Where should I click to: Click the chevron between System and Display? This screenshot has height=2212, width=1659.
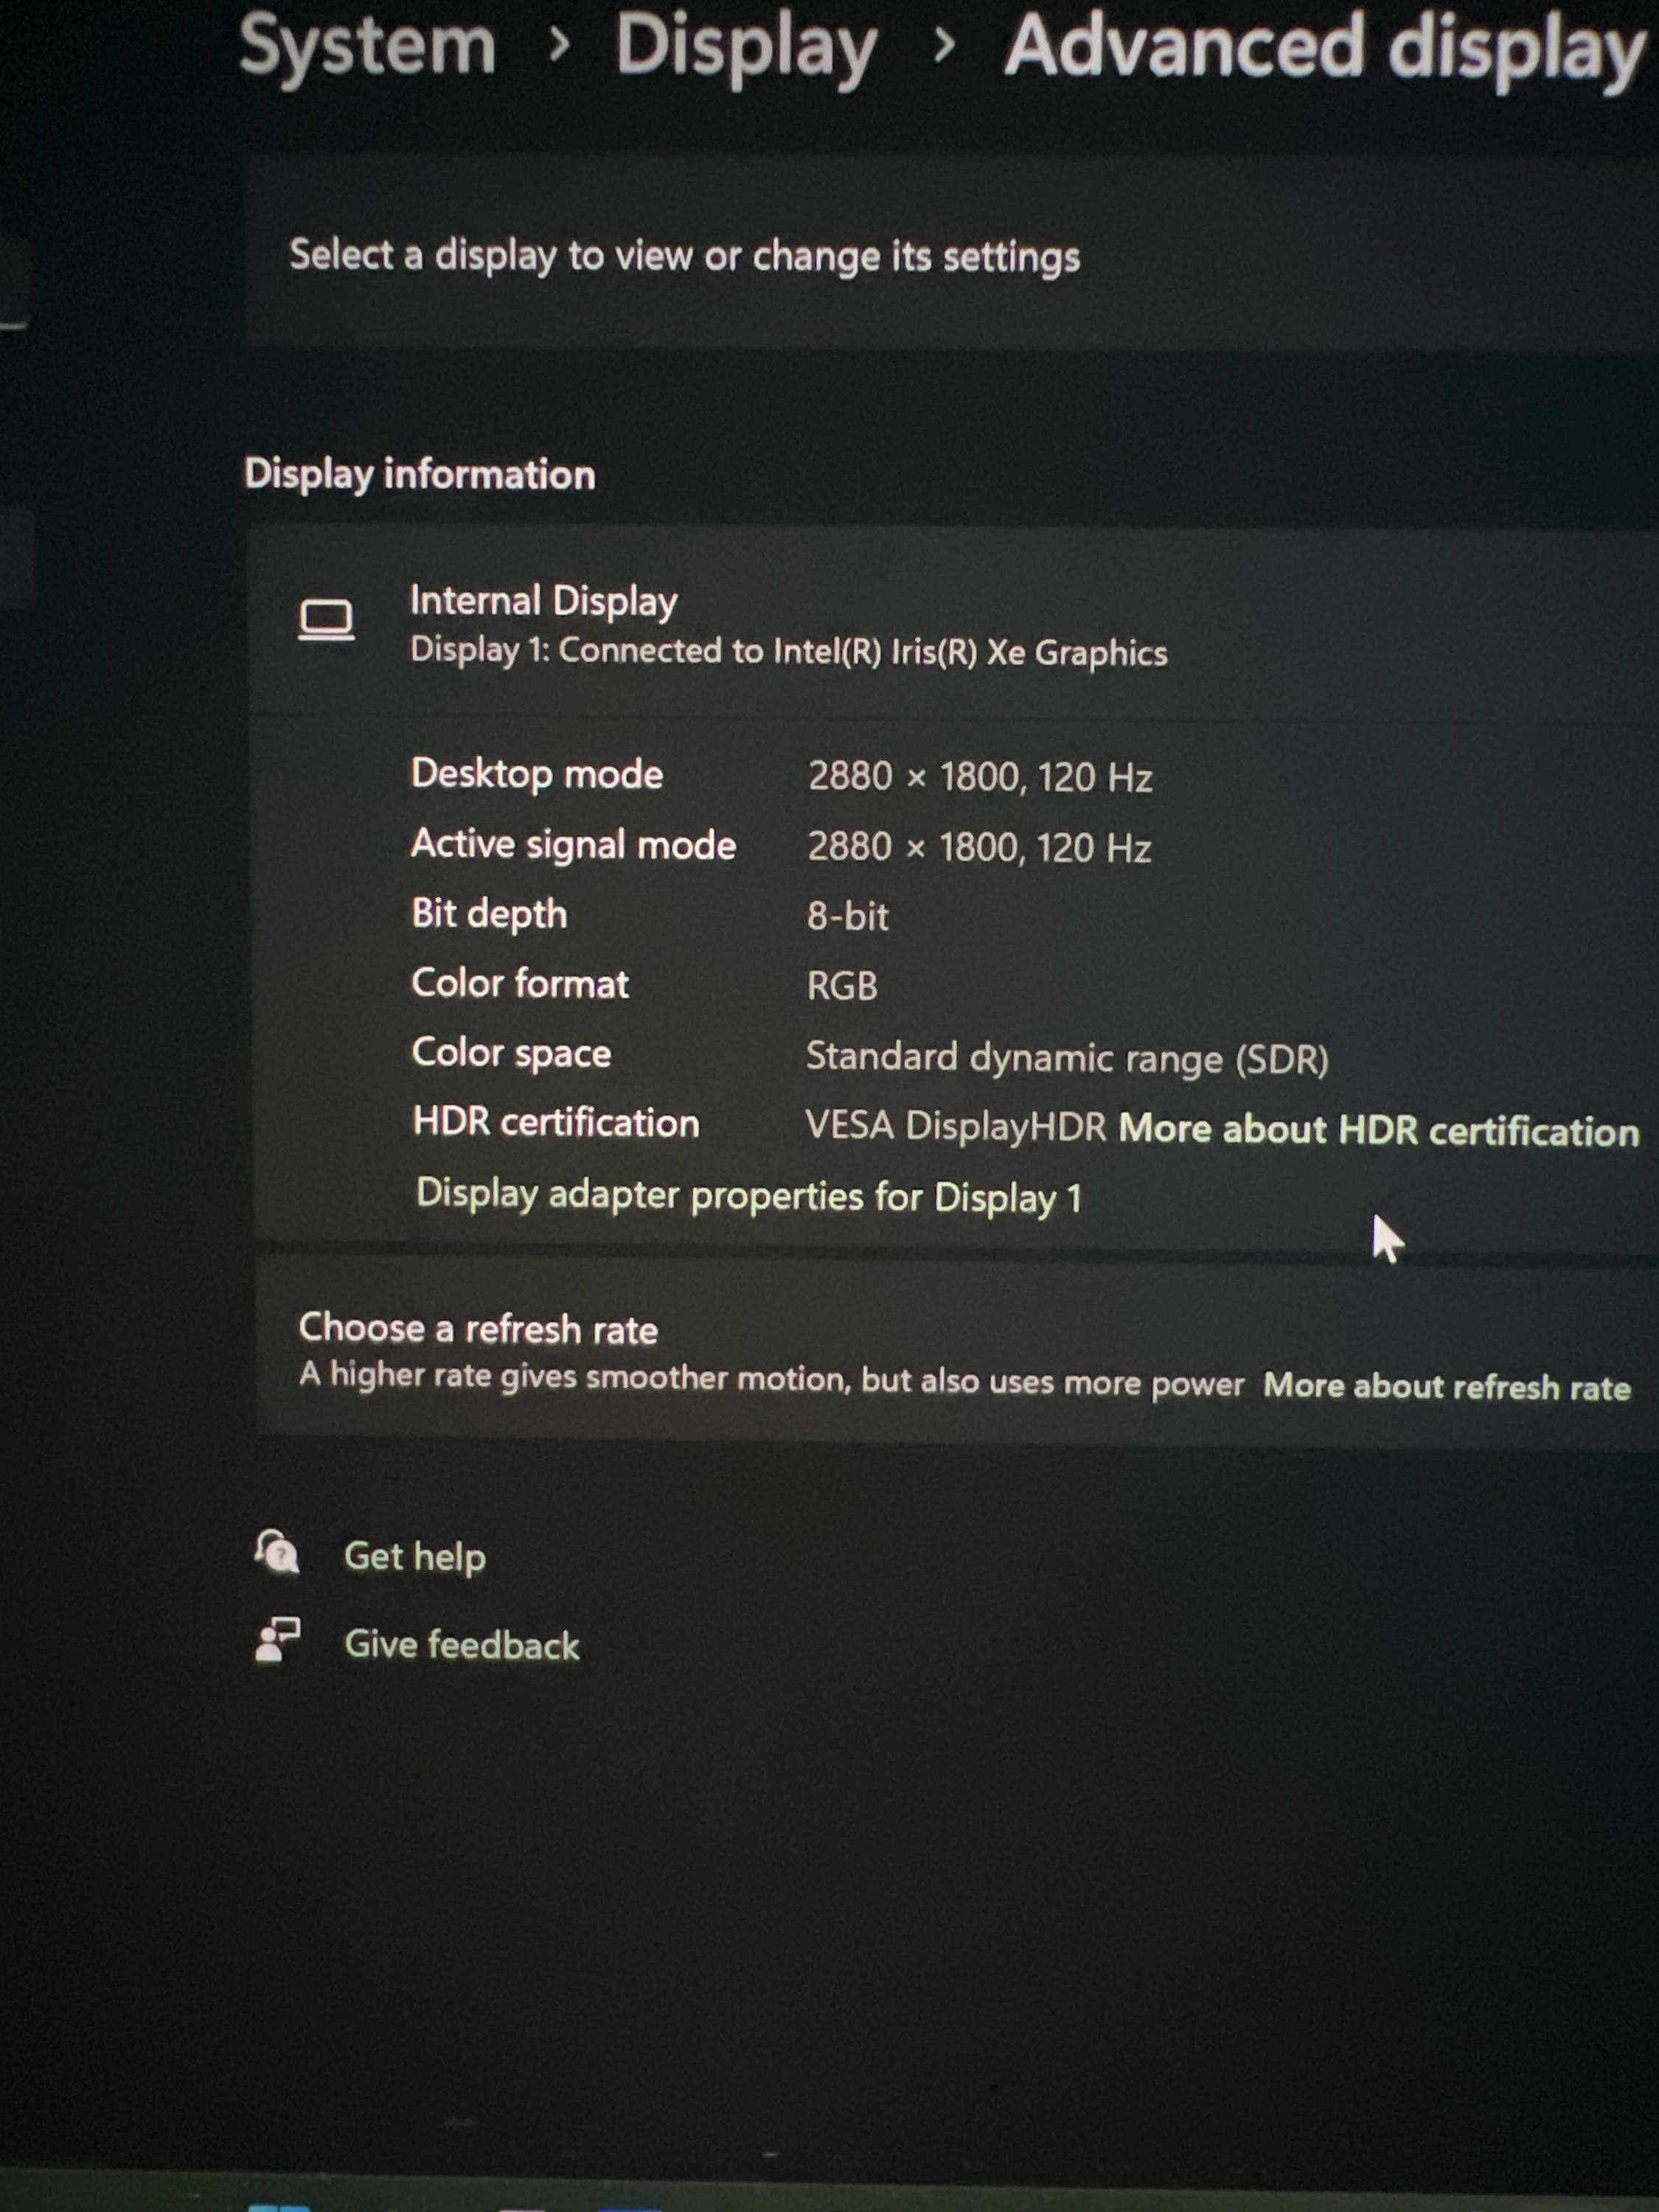click(x=559, y=44)
